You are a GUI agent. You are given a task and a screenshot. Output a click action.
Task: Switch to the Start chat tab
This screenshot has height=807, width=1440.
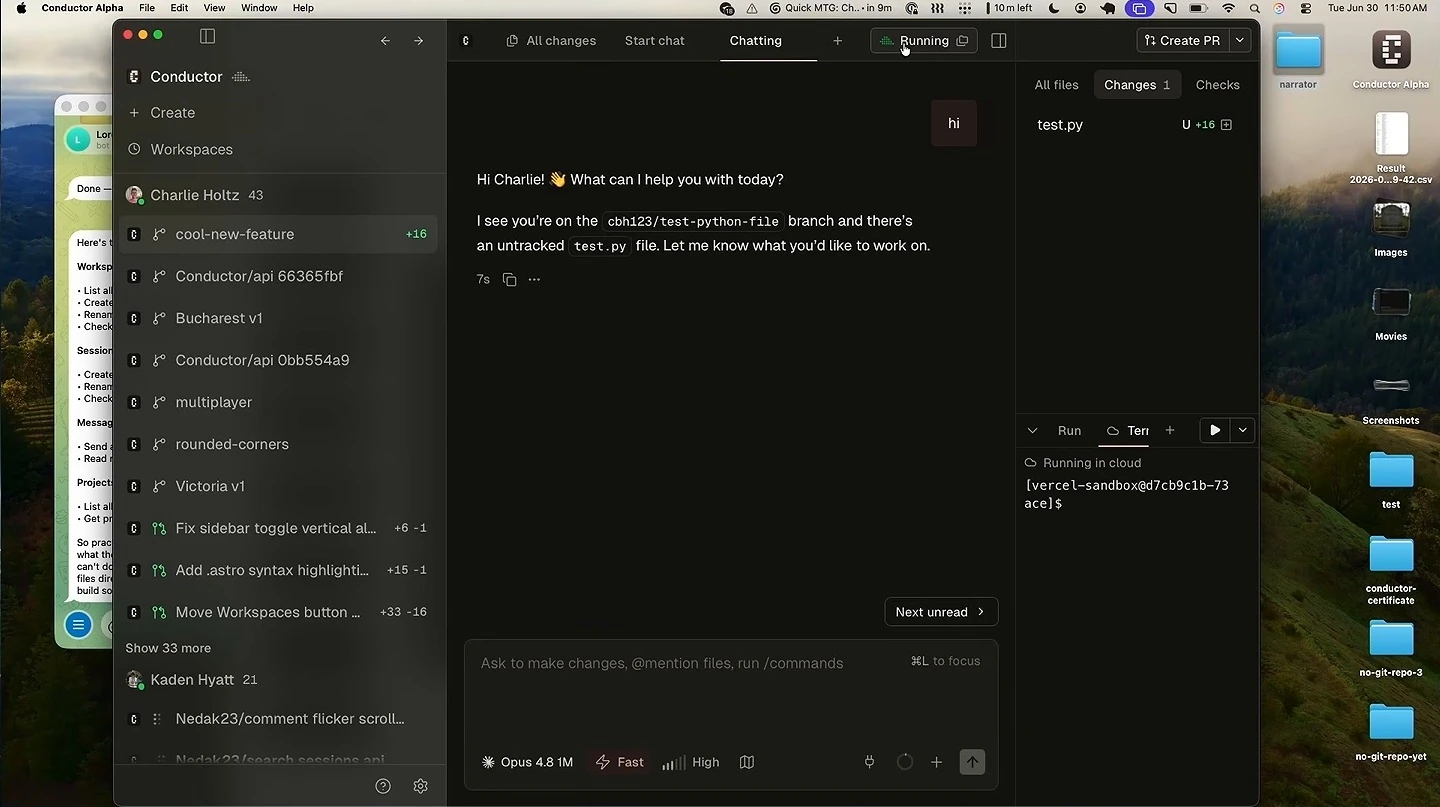[655, 41]
